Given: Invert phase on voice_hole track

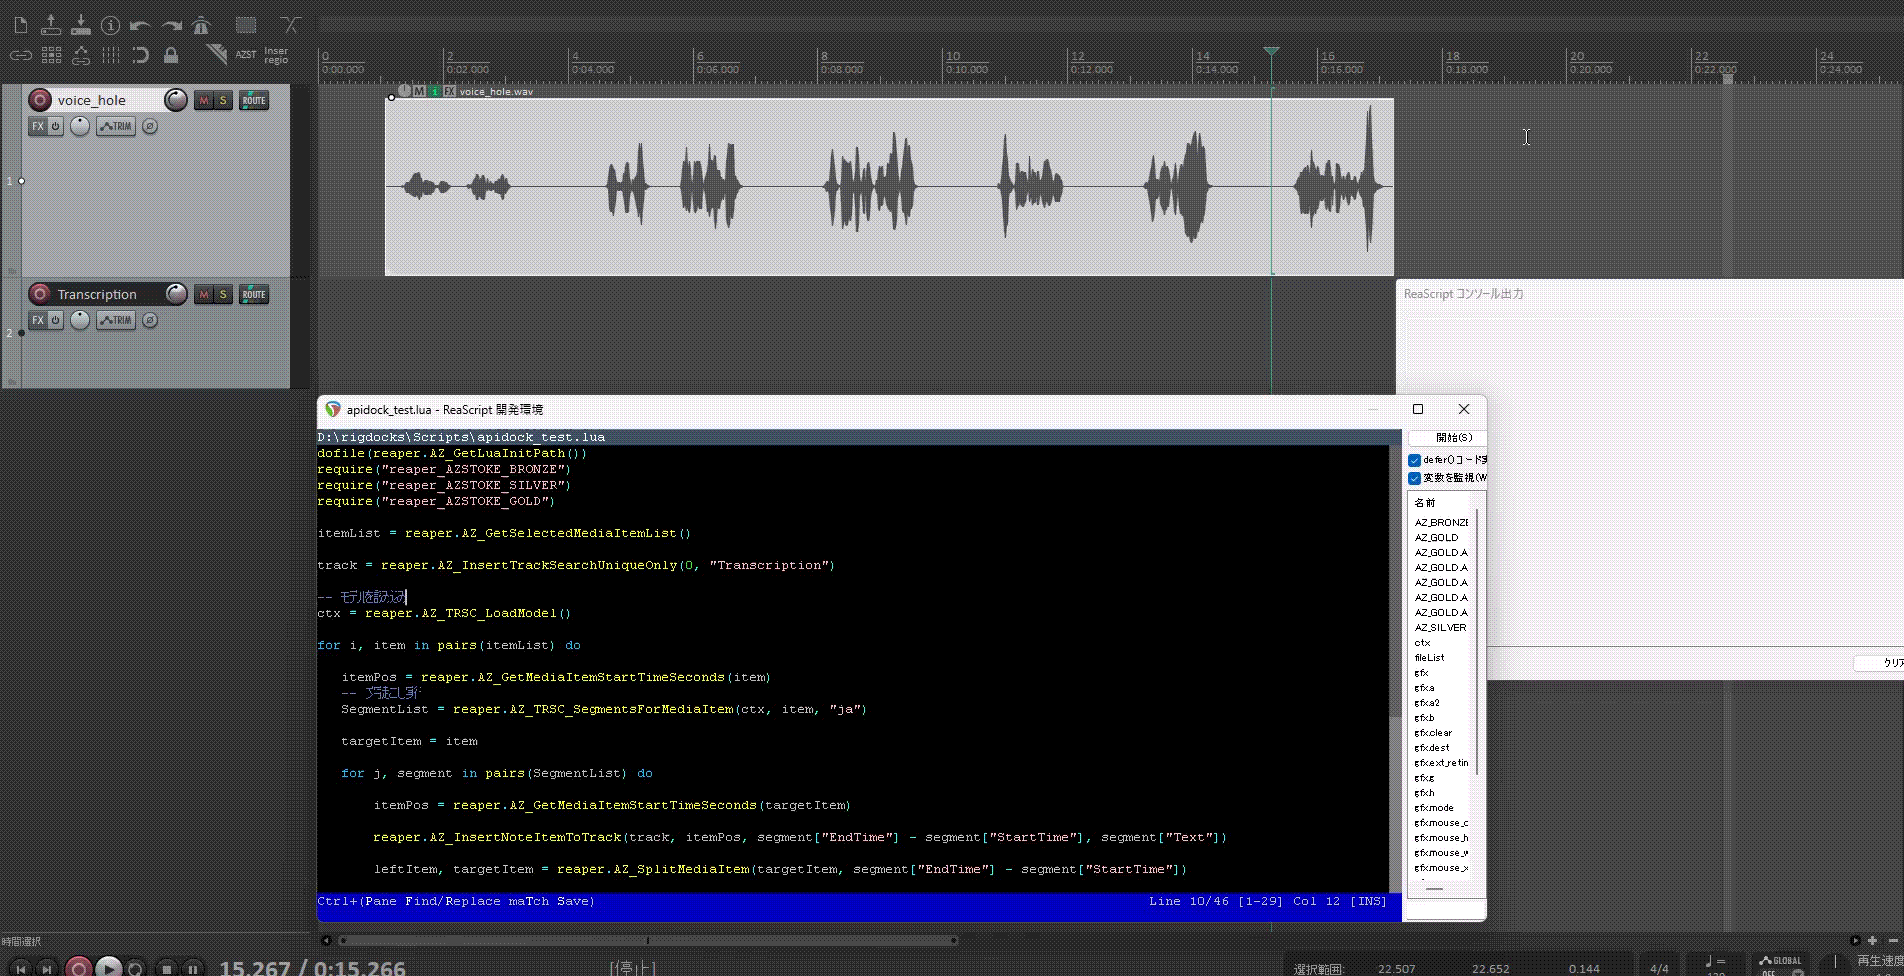Looking at the screenshot, I should pyautogui.click(x=150, y=126).
